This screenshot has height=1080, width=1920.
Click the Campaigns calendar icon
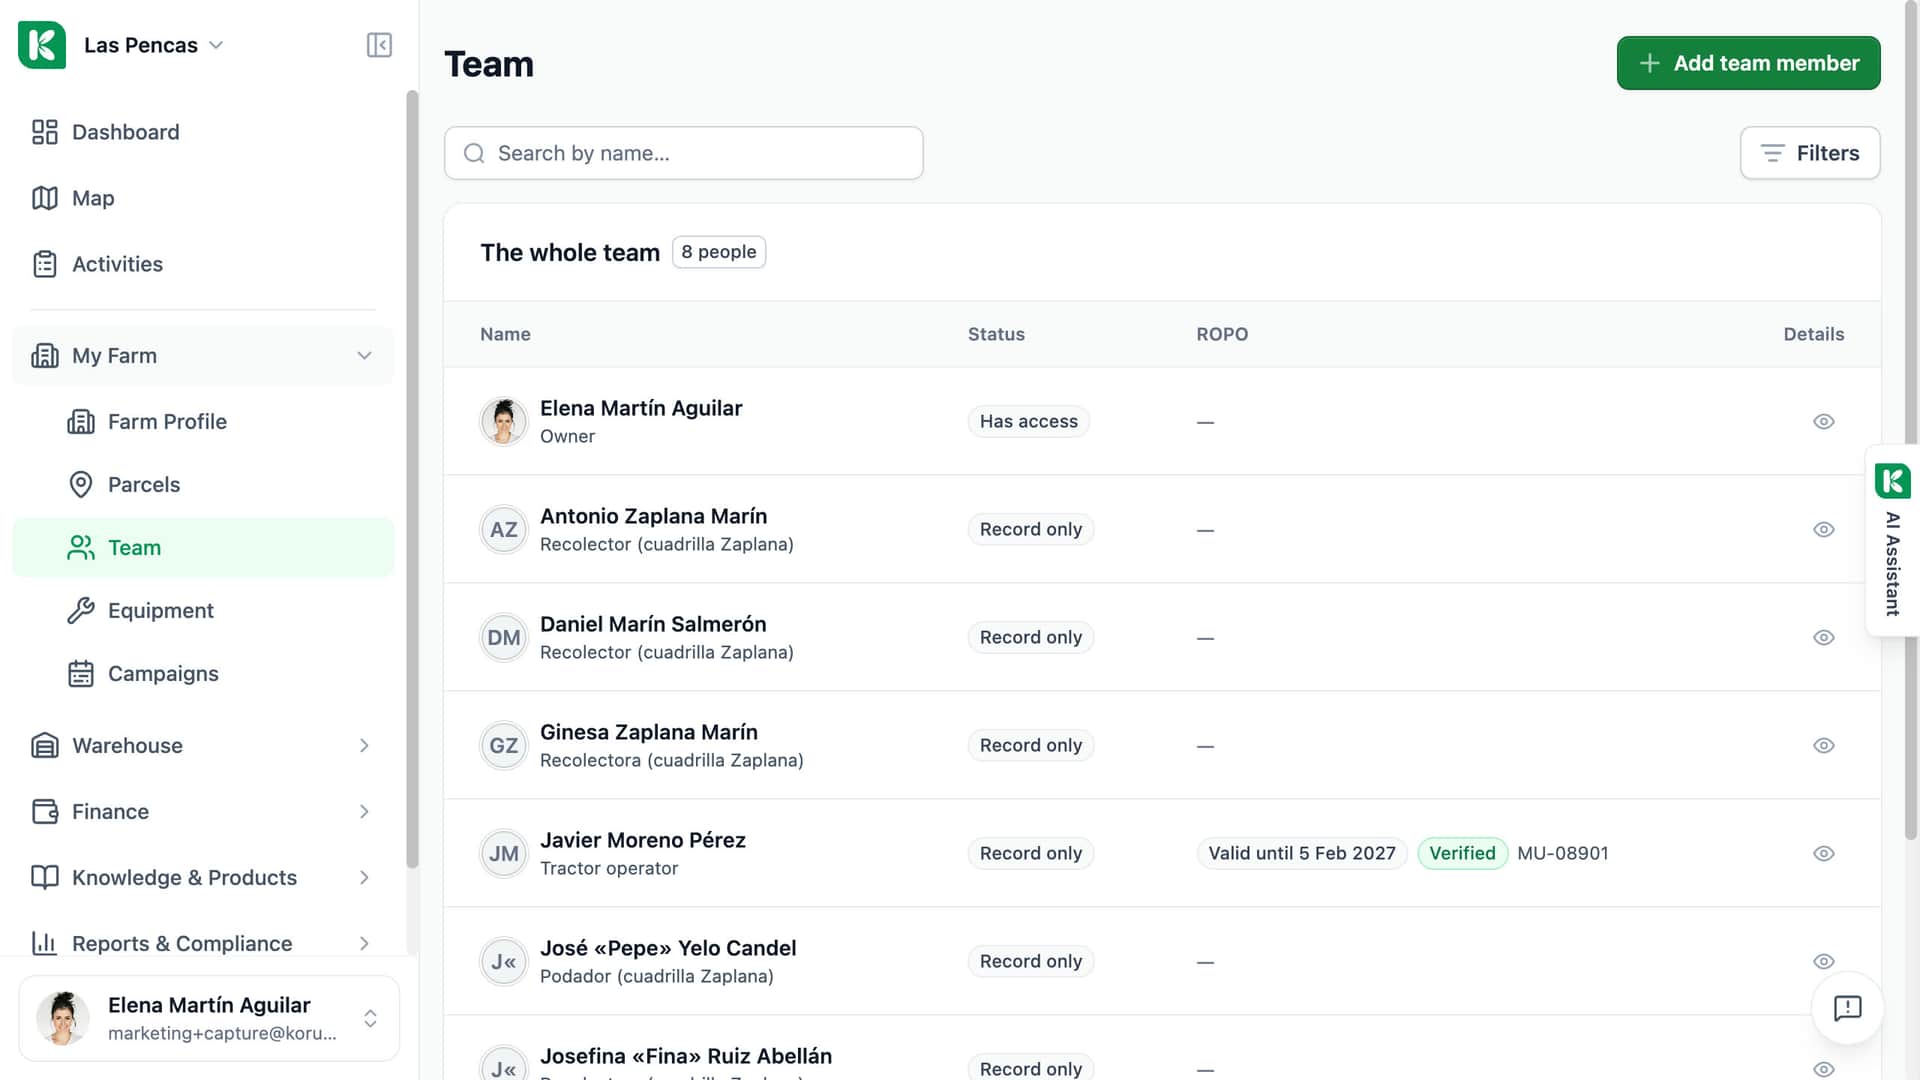[81, 674]
